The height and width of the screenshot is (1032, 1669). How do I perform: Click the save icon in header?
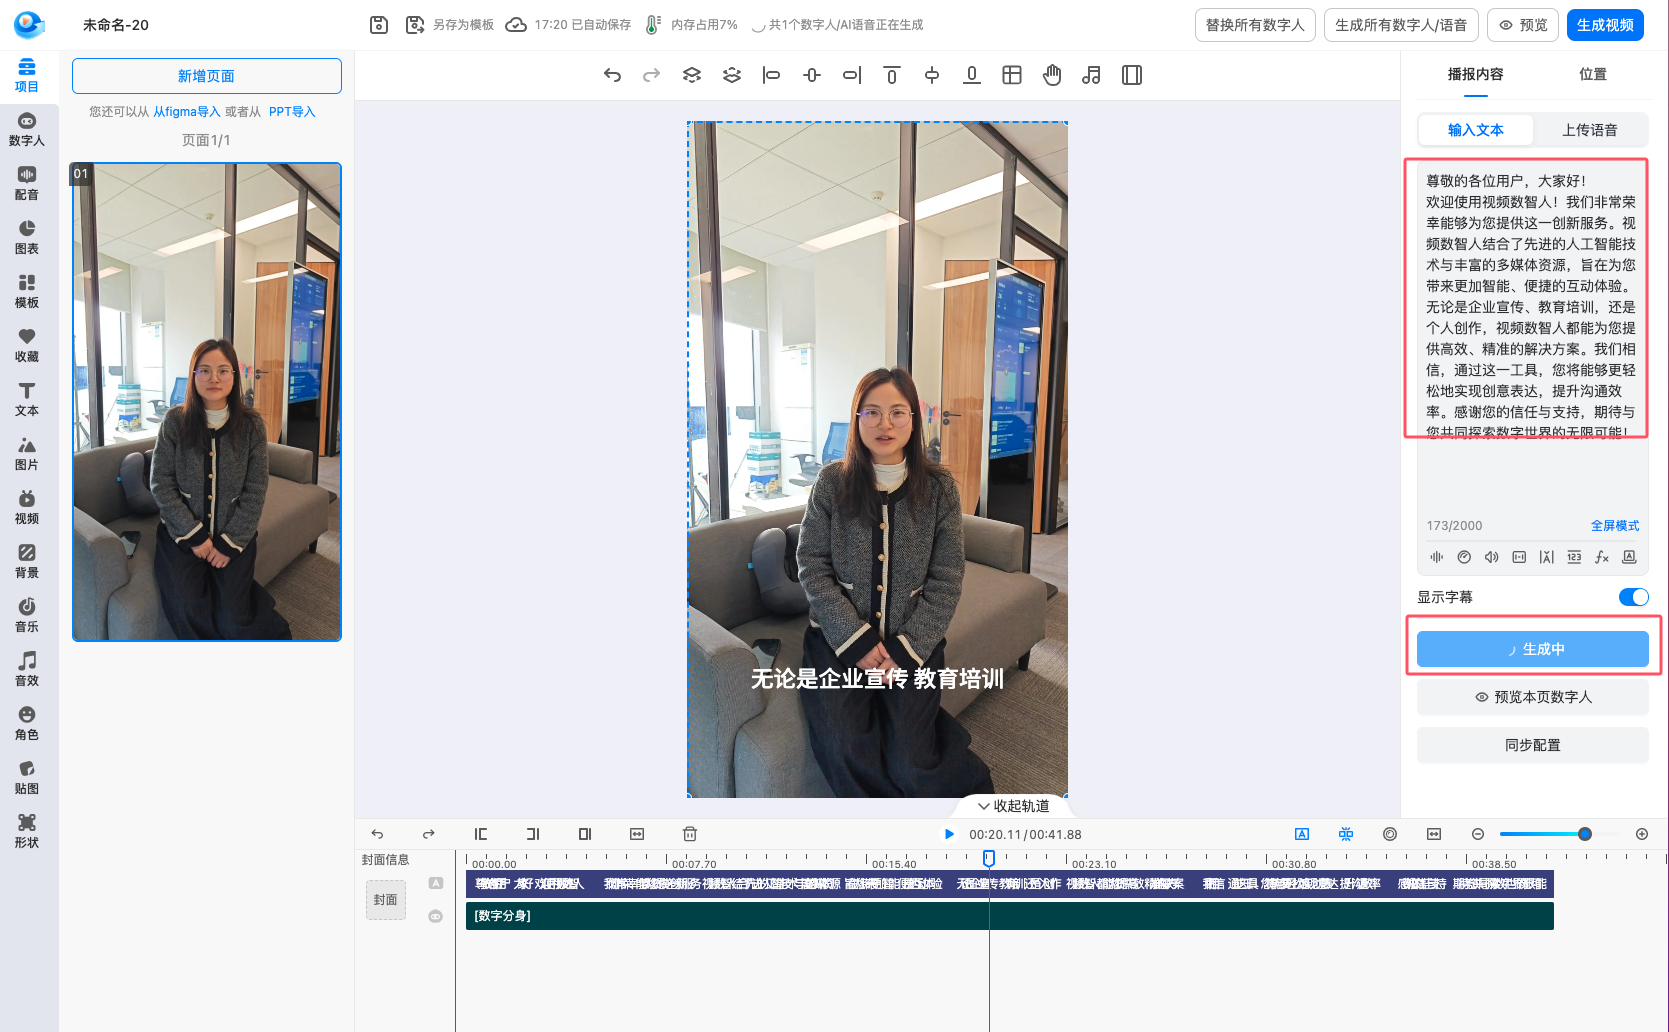point(379,25)
